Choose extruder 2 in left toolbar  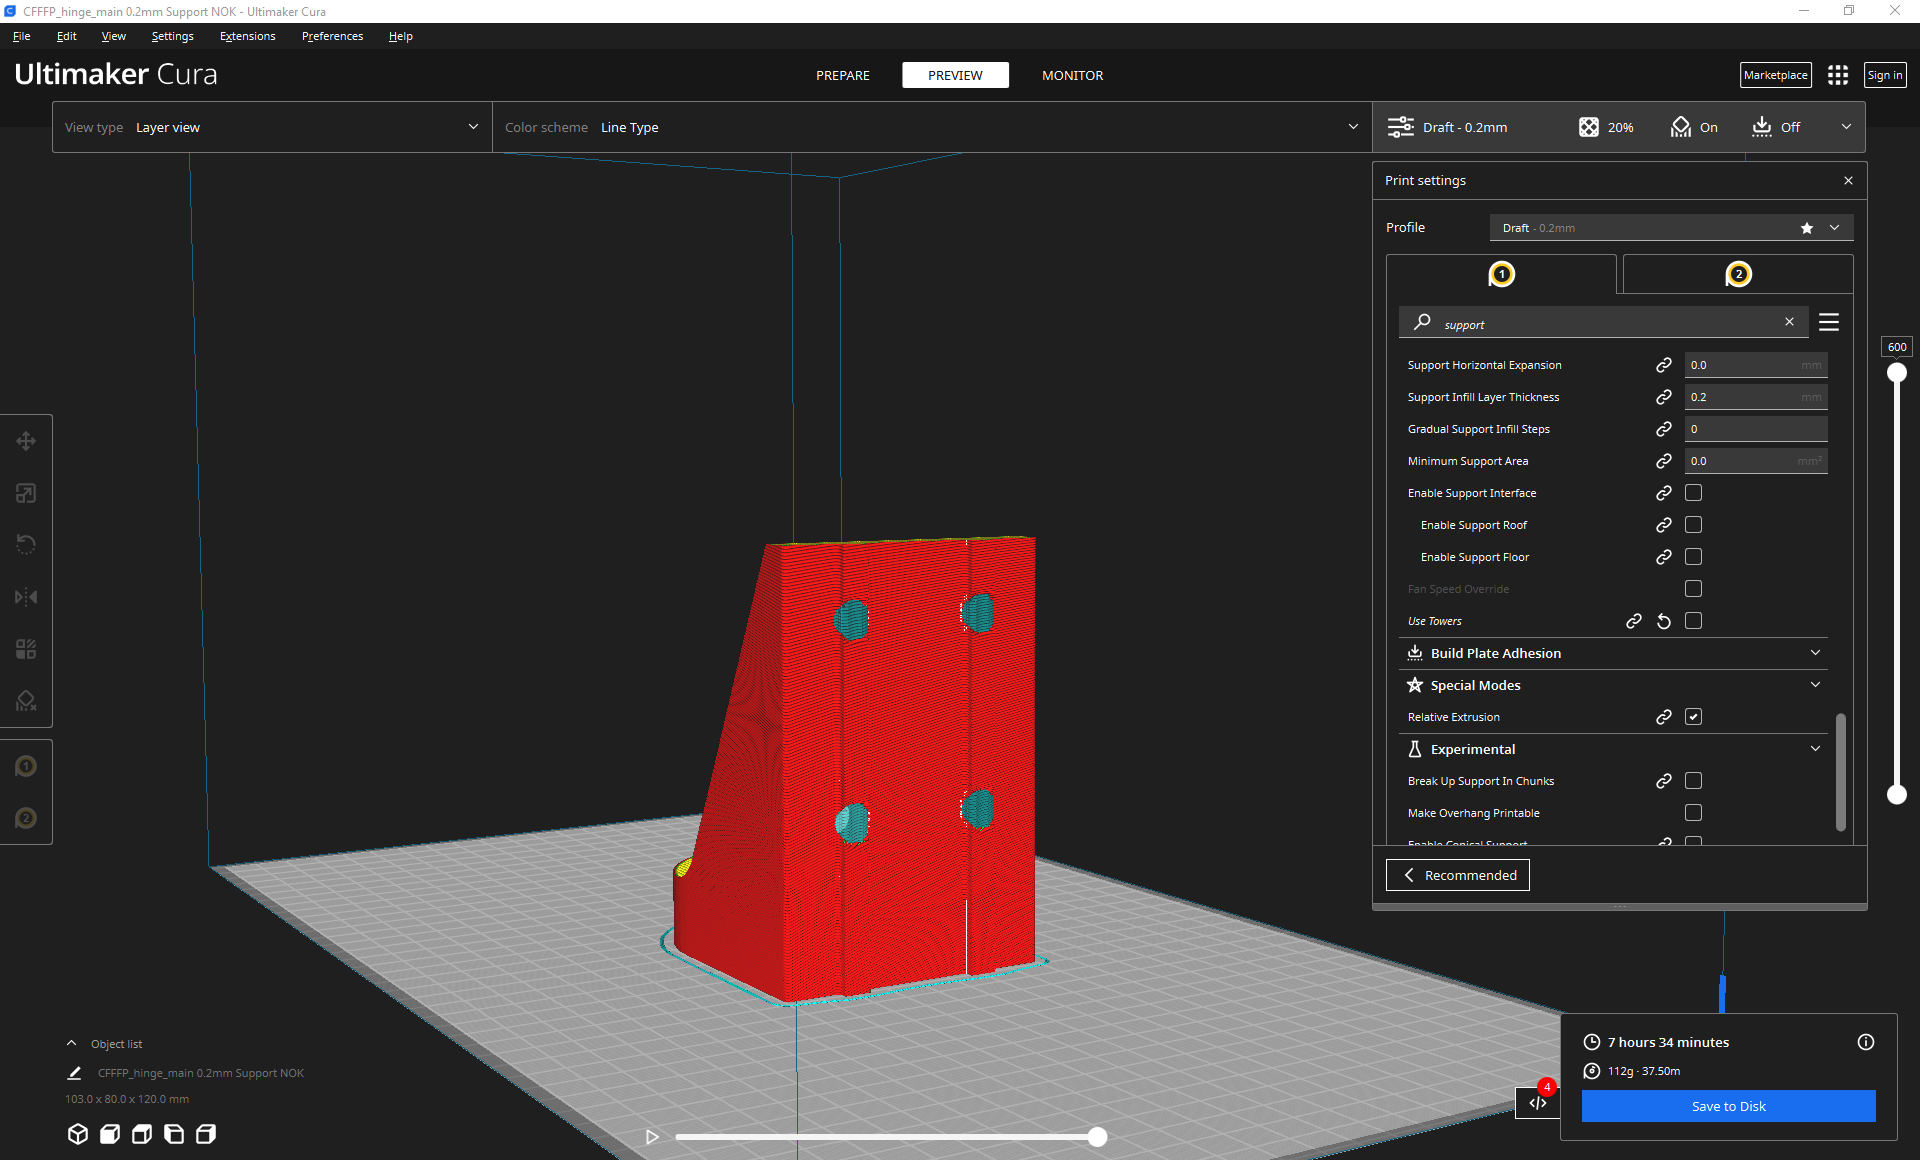point(26,818)
